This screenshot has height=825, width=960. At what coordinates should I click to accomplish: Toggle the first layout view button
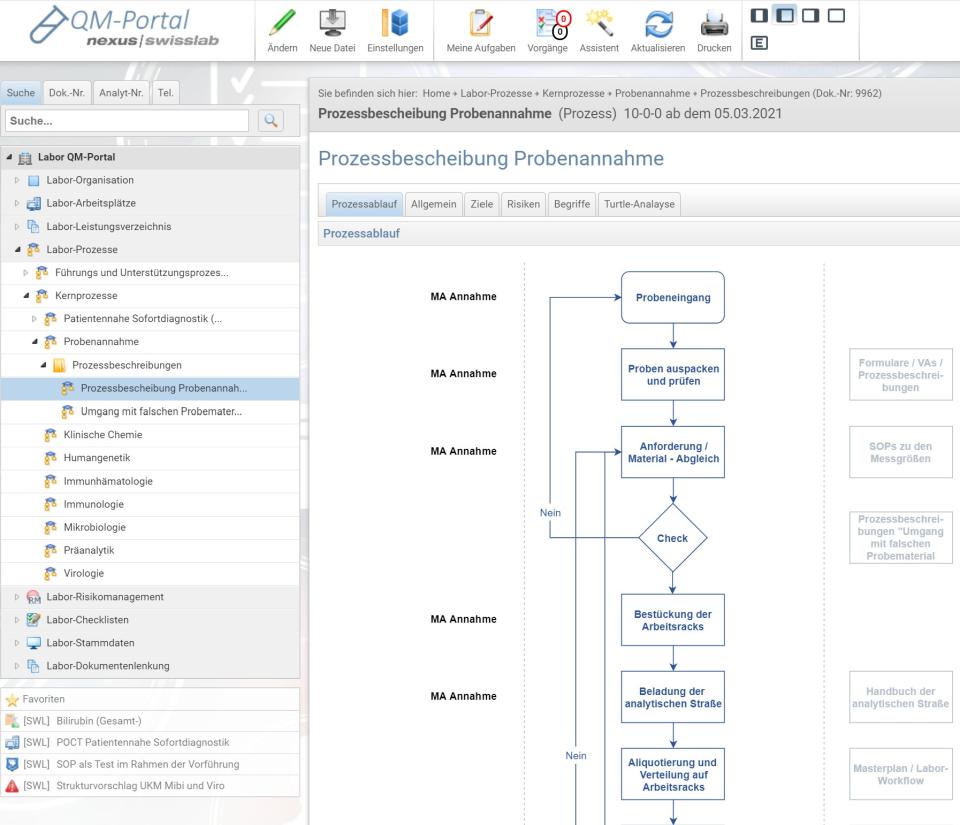pos(759,16)
